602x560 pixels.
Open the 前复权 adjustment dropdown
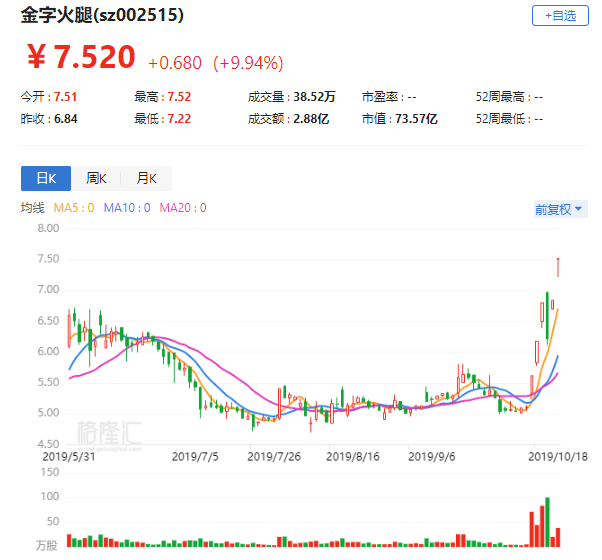(560, 209)
